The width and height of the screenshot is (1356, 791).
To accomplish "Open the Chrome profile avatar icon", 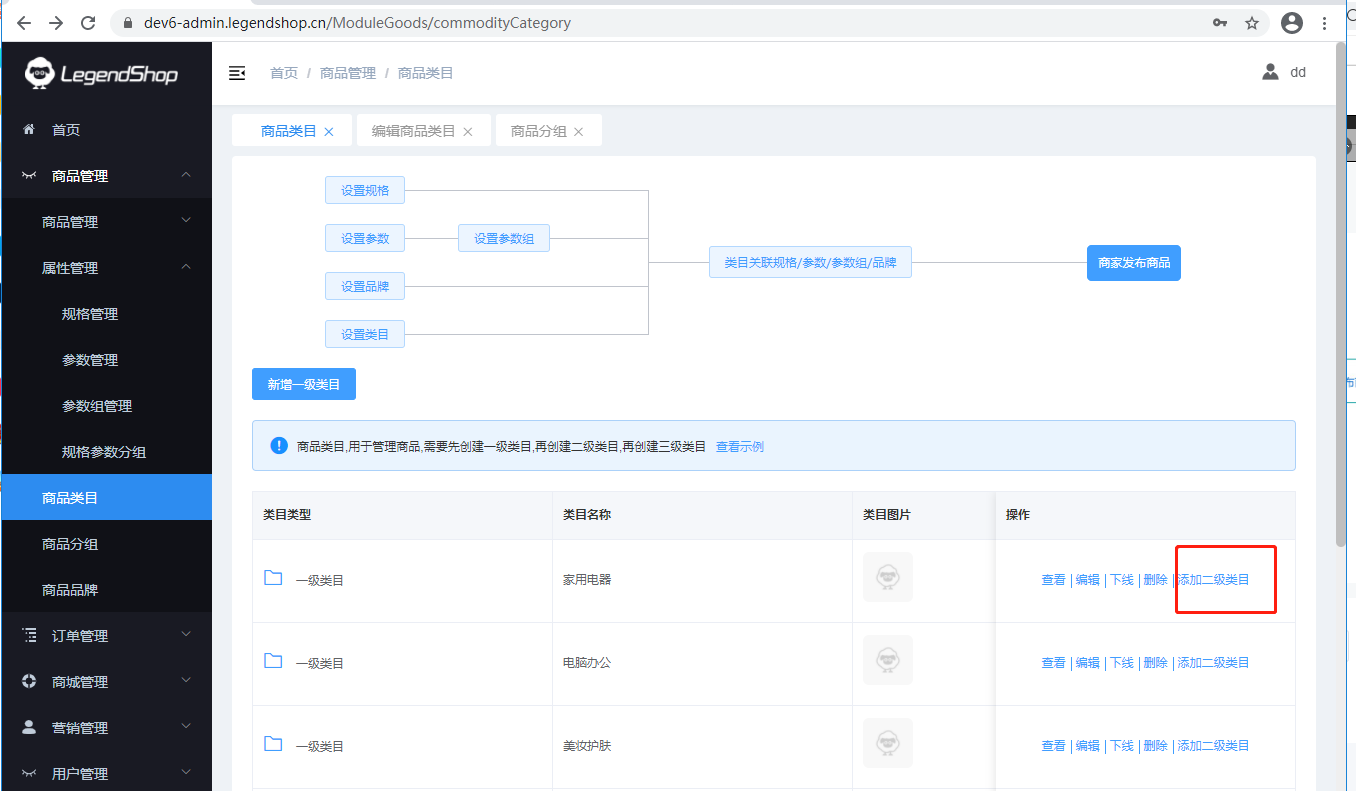I will click(1292, 23).
